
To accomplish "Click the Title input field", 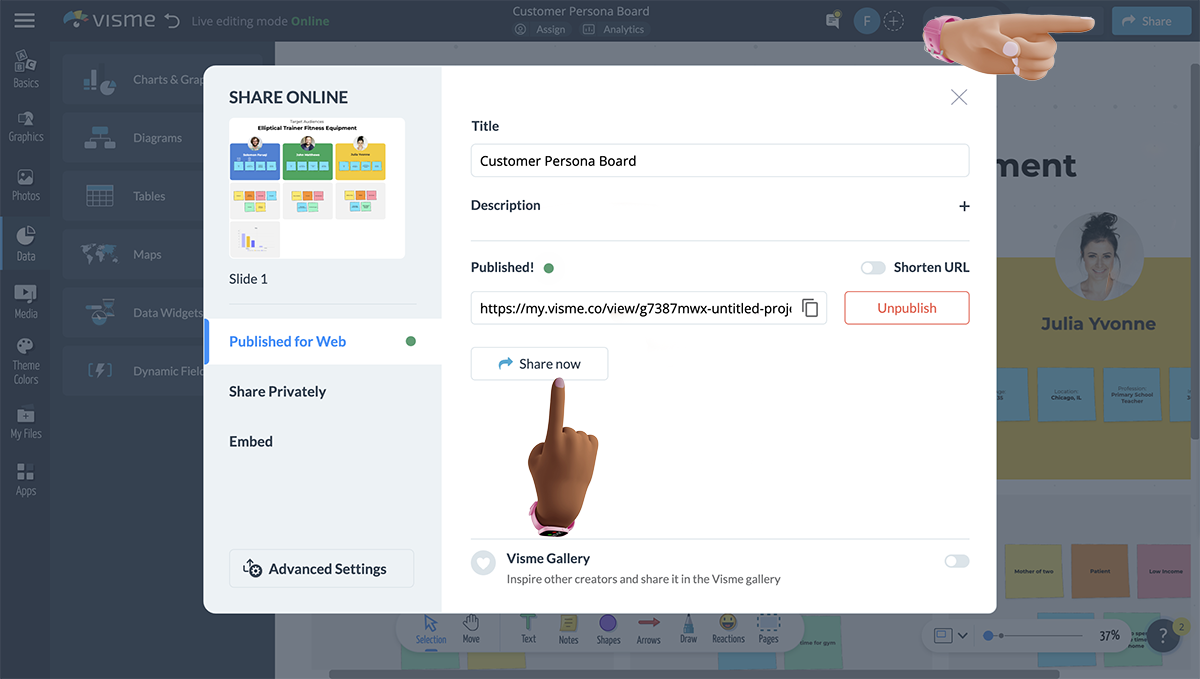I will (719, 161).
